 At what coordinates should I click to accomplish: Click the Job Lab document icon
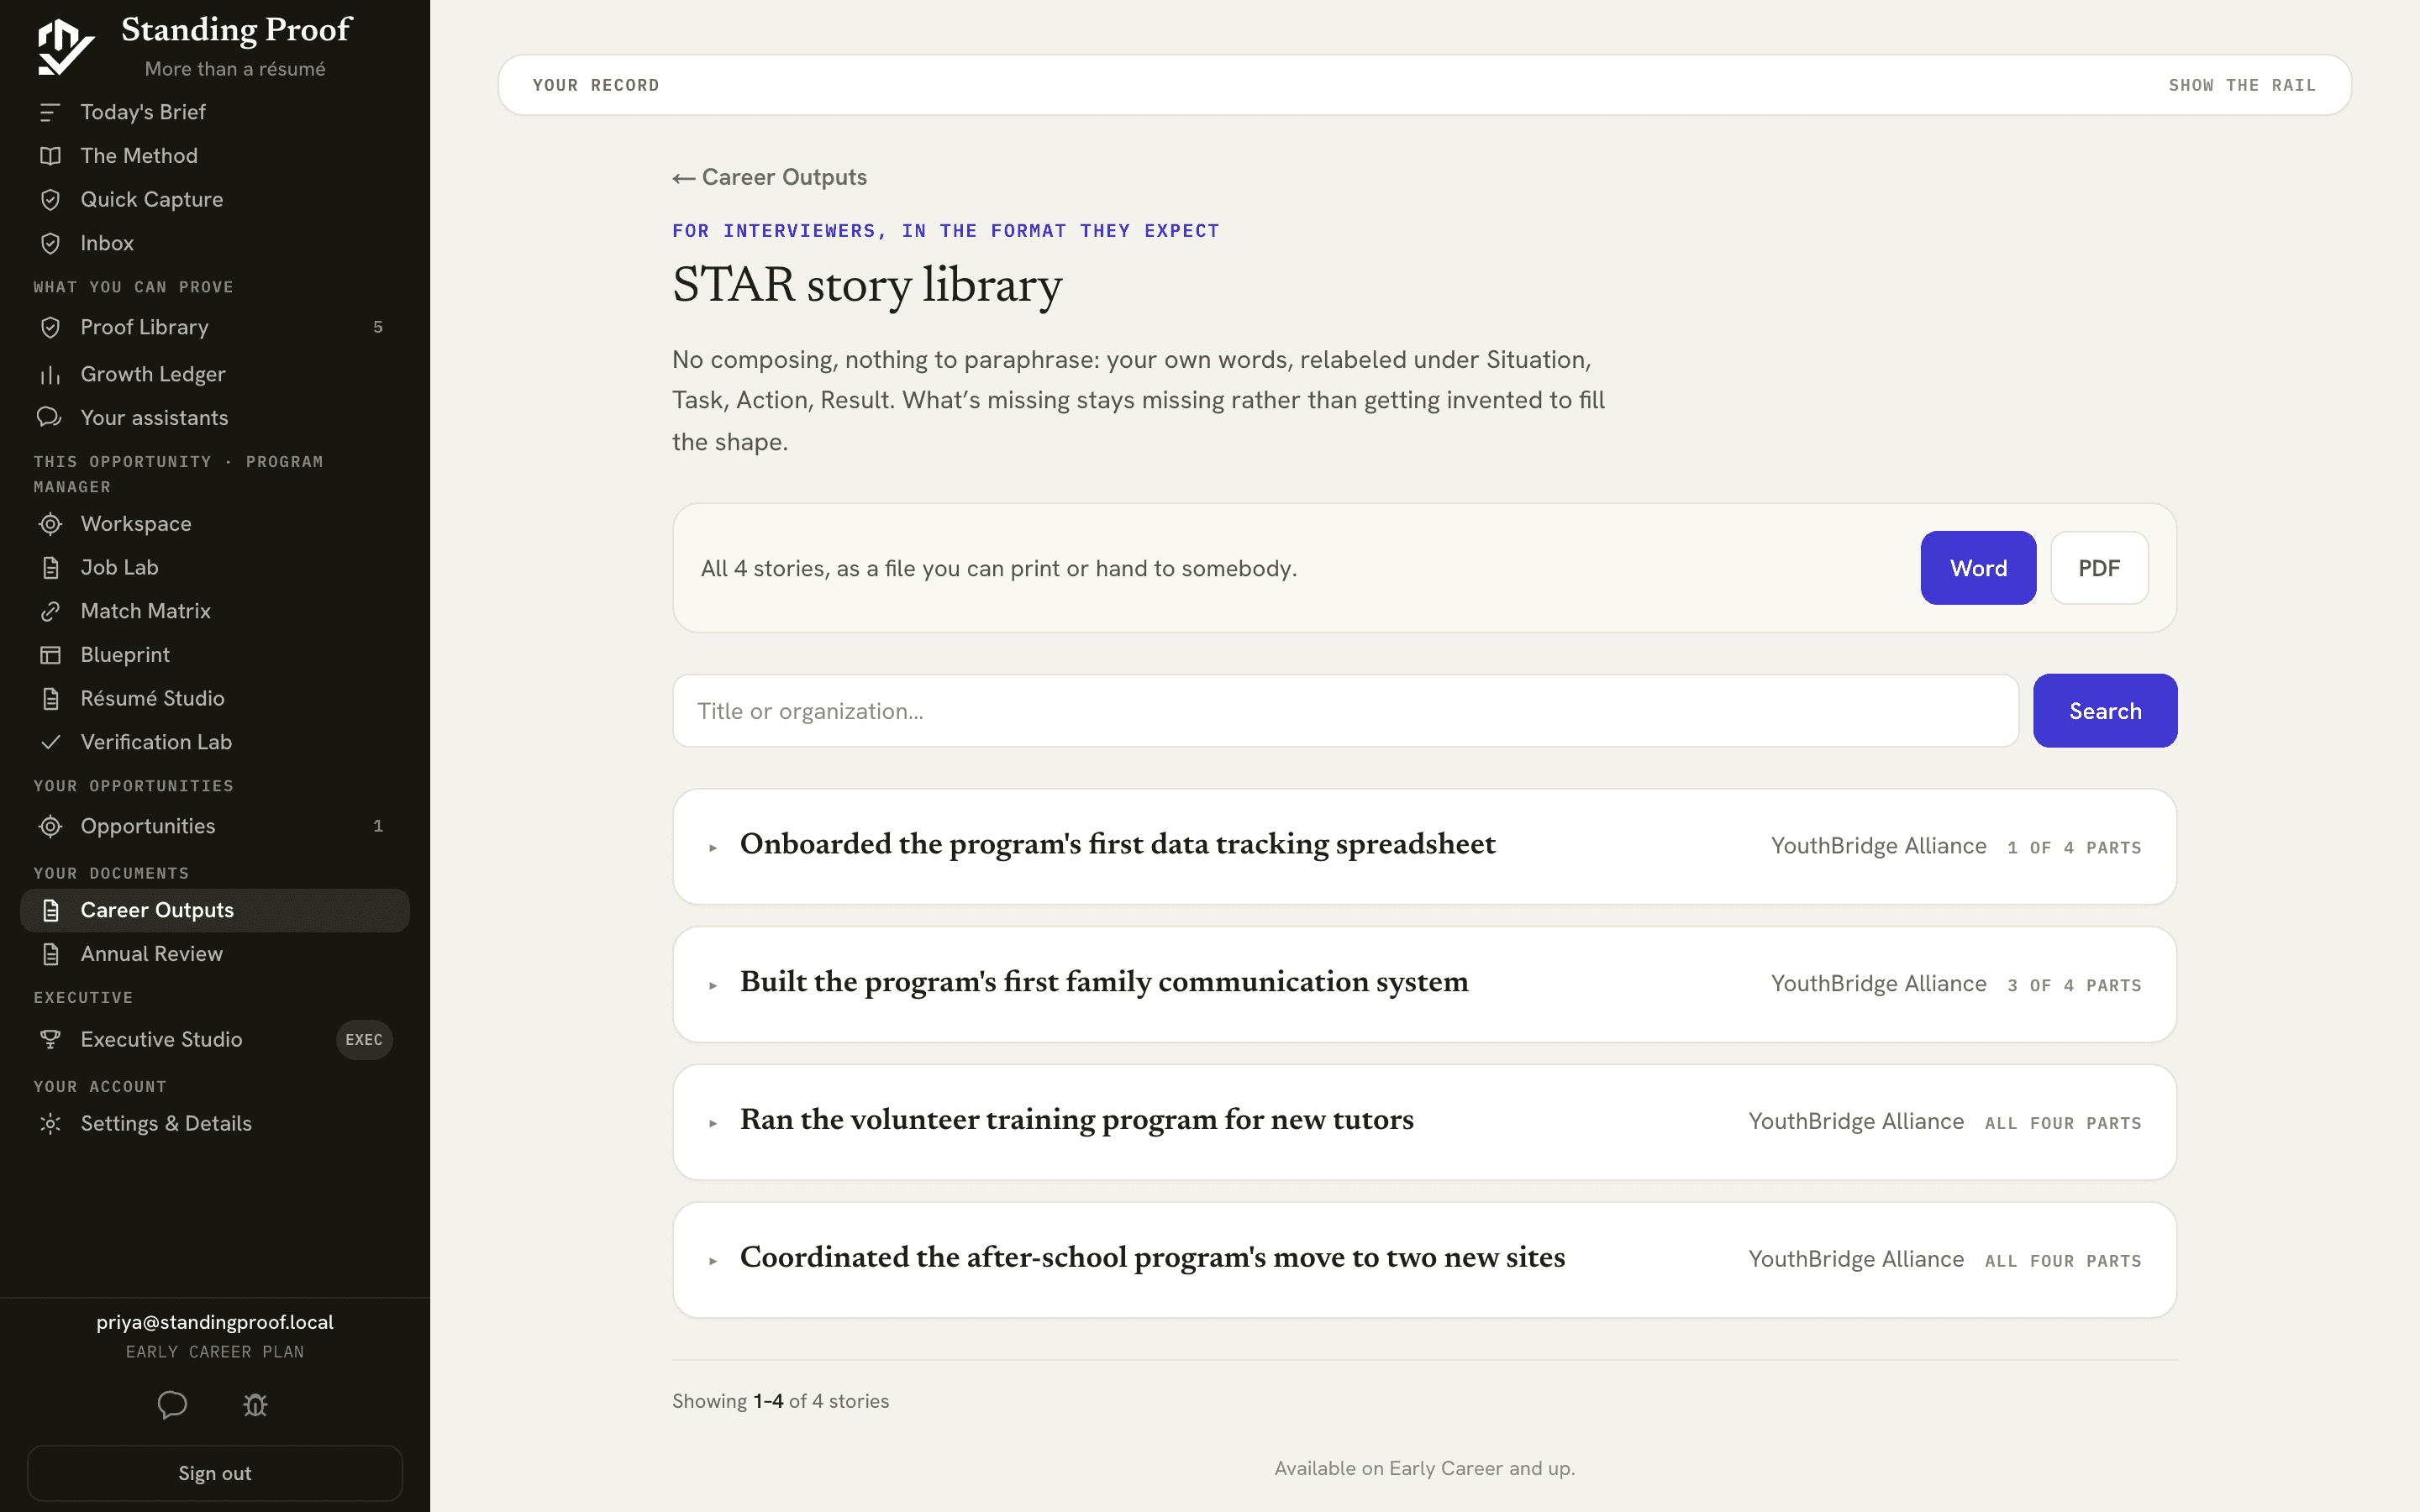point(50,568)
